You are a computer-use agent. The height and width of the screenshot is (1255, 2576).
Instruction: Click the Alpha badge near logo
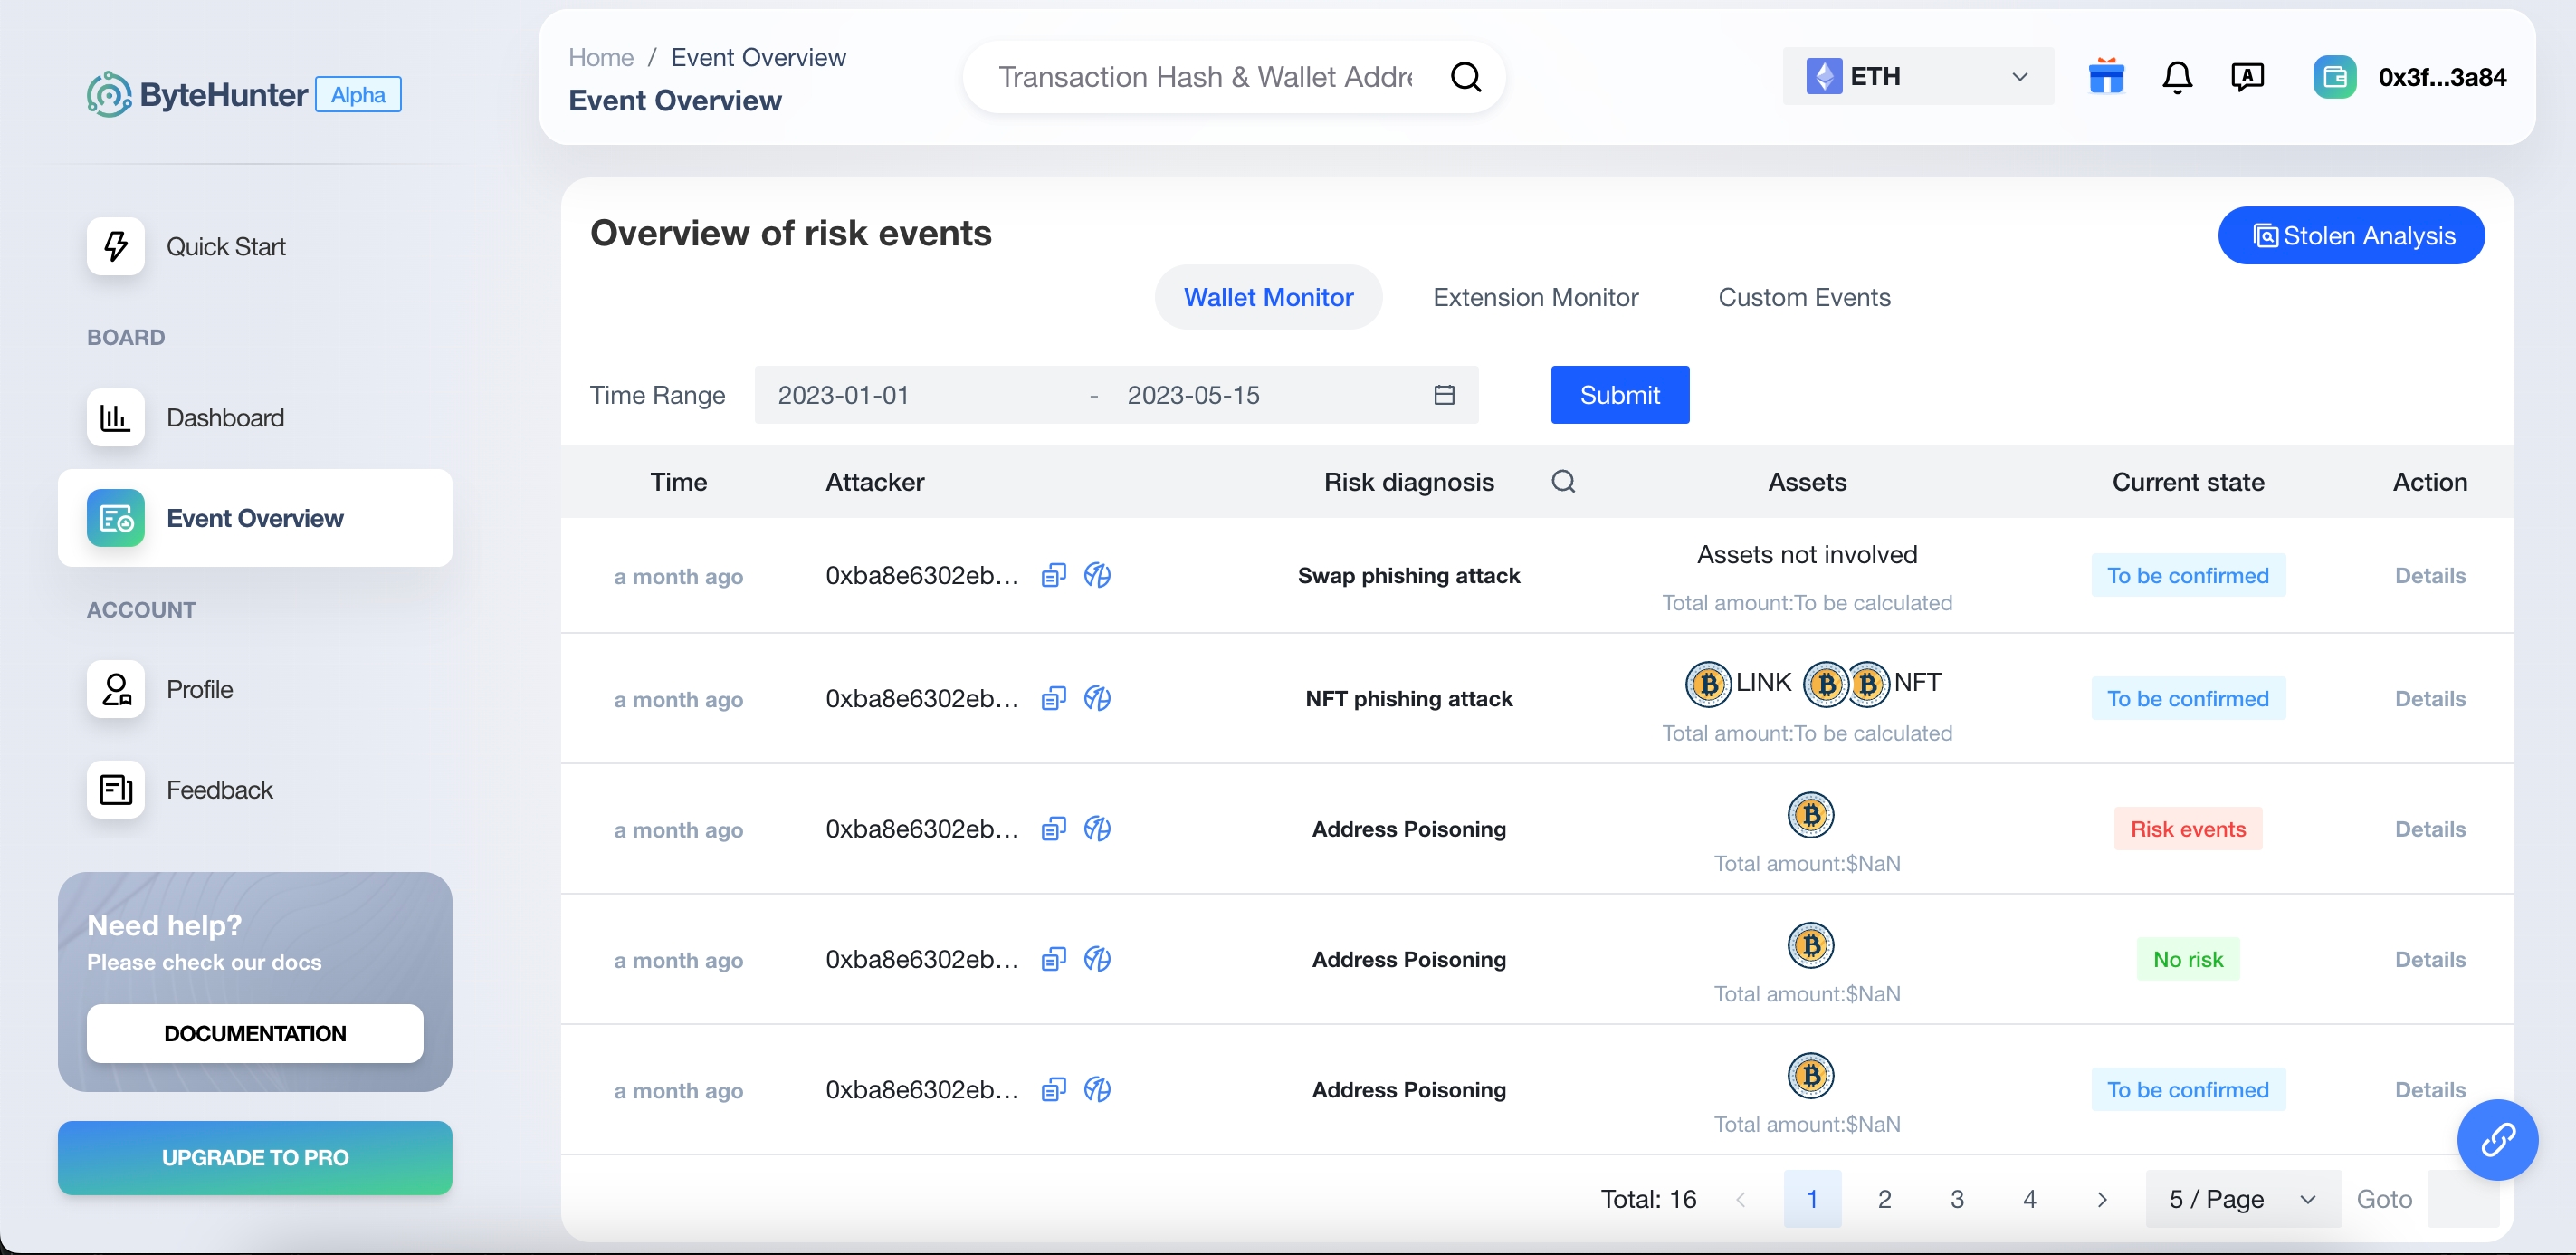click(358, 94)
